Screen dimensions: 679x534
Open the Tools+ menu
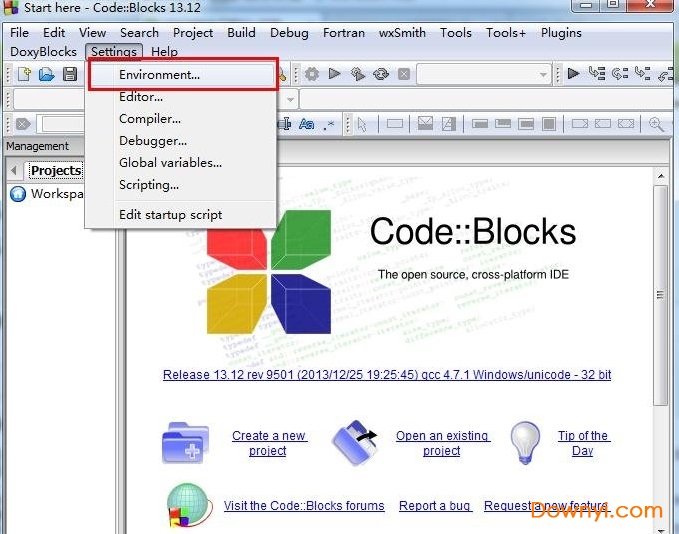tap(506, 33)
